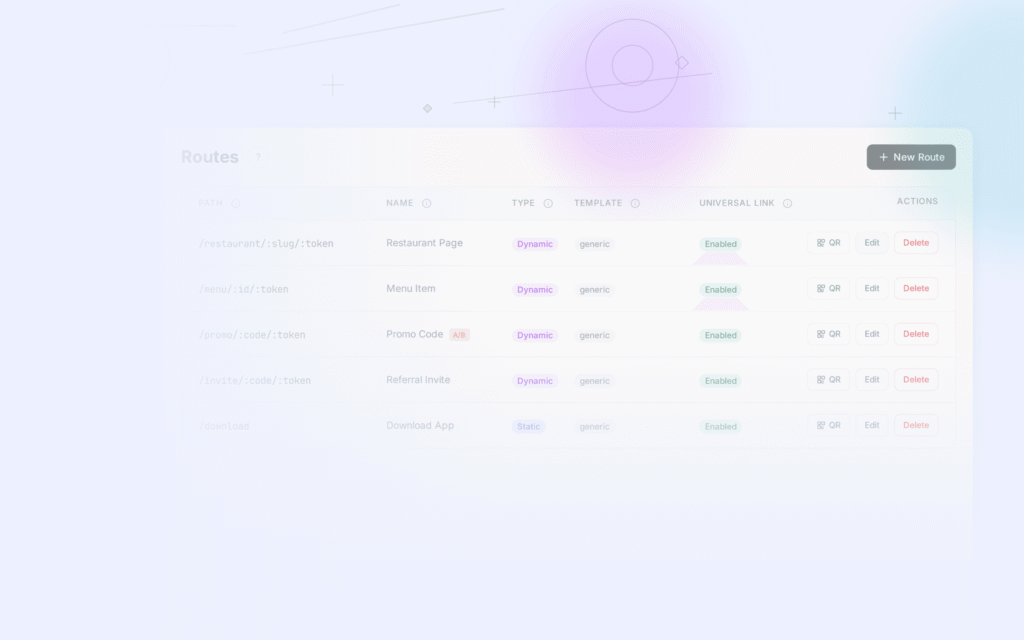Delete the Menu Item route
The width and height of the screenshot is (1024, 640).
point(916,289)
